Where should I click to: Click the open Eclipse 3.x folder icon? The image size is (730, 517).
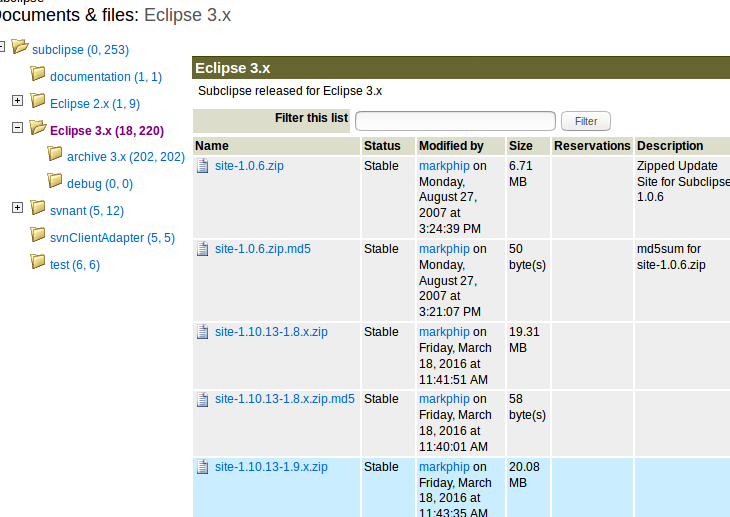pos(38,128)
